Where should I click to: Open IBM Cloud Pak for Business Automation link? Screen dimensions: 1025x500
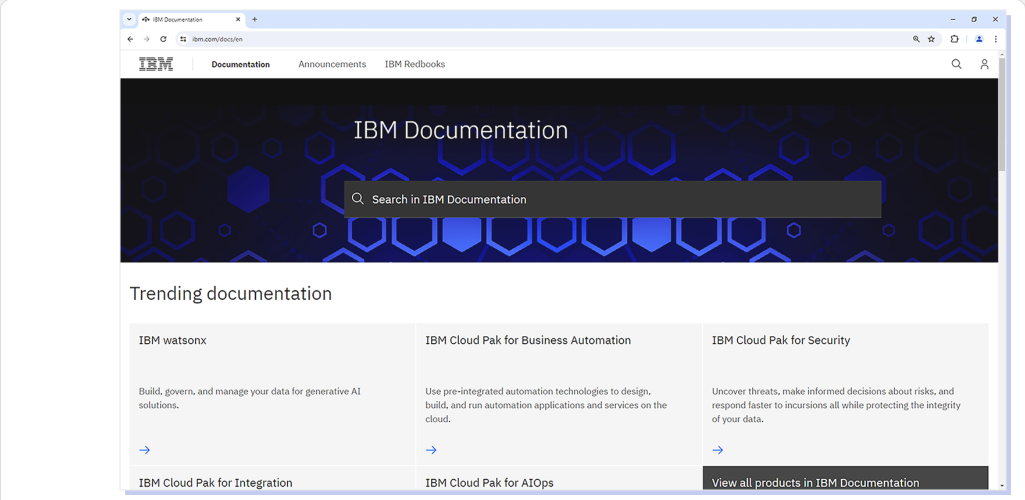tap(528, 341)
